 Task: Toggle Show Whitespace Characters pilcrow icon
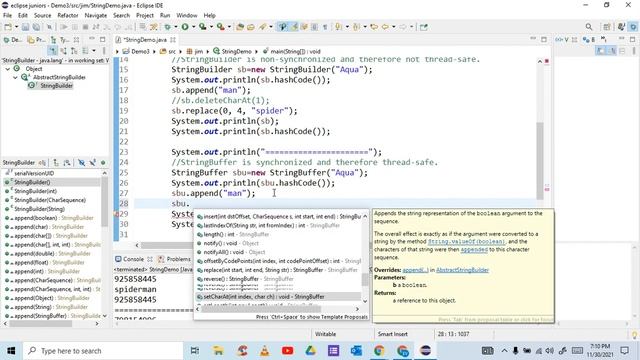(325, 27)
